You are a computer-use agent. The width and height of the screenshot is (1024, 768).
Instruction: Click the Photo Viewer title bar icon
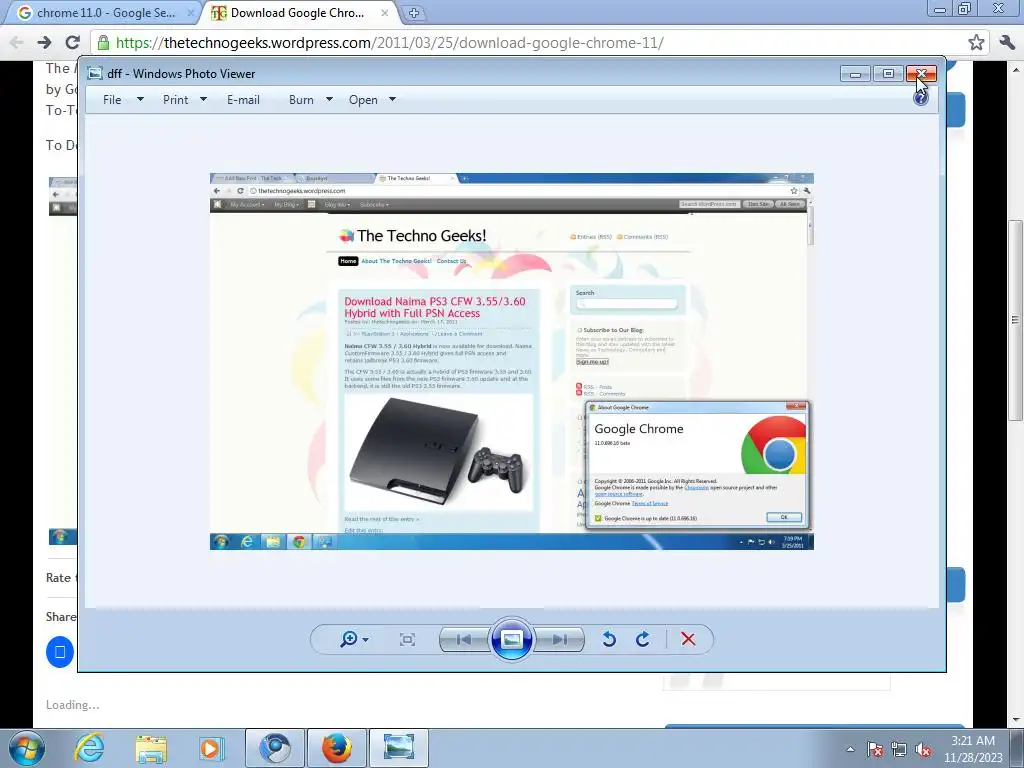click(95, 73)
